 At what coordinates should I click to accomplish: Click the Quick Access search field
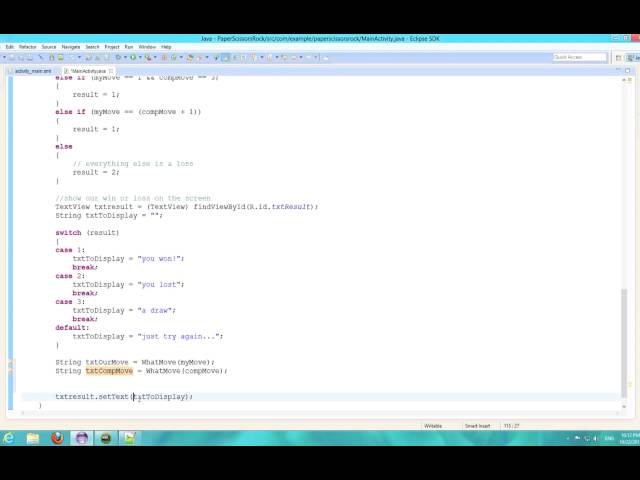[x=580, y=58]
